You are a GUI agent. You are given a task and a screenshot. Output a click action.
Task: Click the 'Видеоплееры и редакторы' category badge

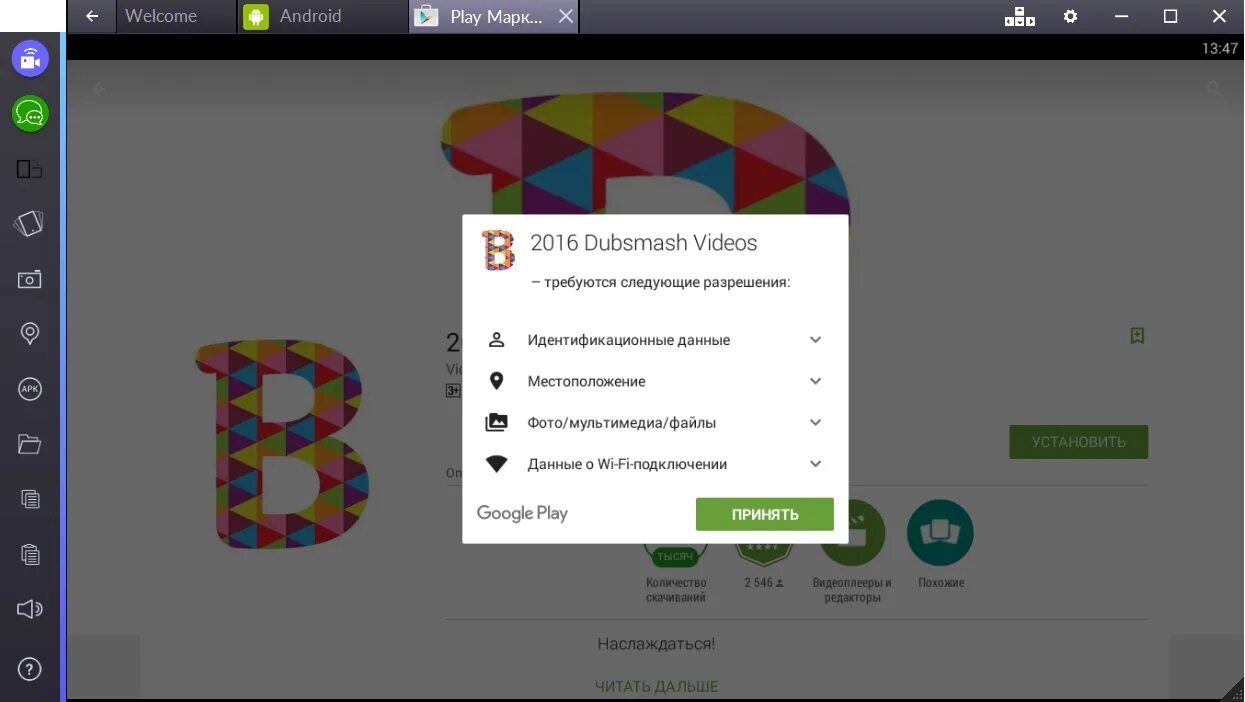853,552
